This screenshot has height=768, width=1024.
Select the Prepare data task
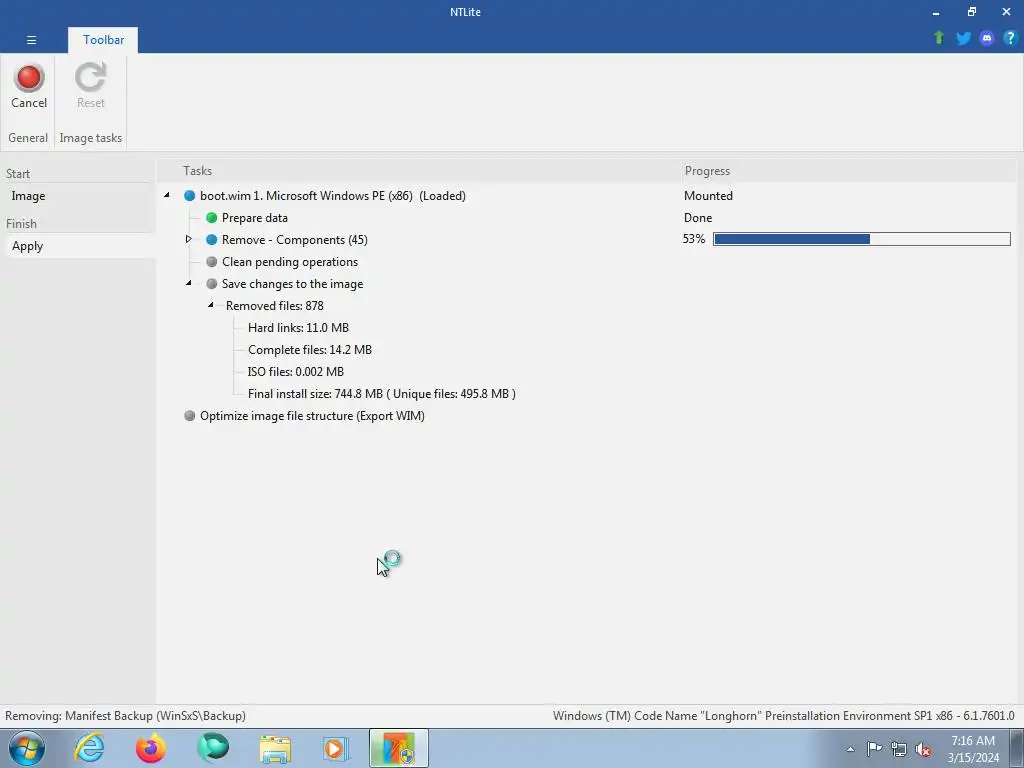255,217
